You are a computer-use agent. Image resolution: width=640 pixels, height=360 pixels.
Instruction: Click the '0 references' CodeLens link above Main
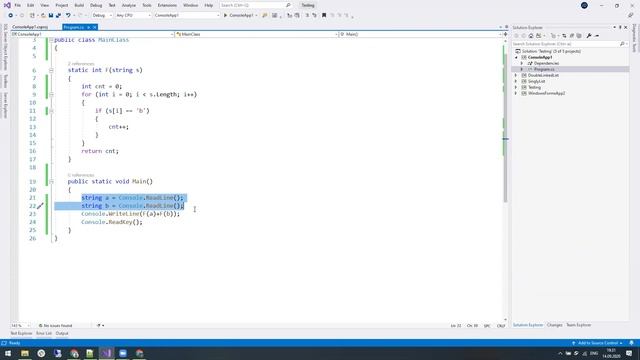click(81, 175)
